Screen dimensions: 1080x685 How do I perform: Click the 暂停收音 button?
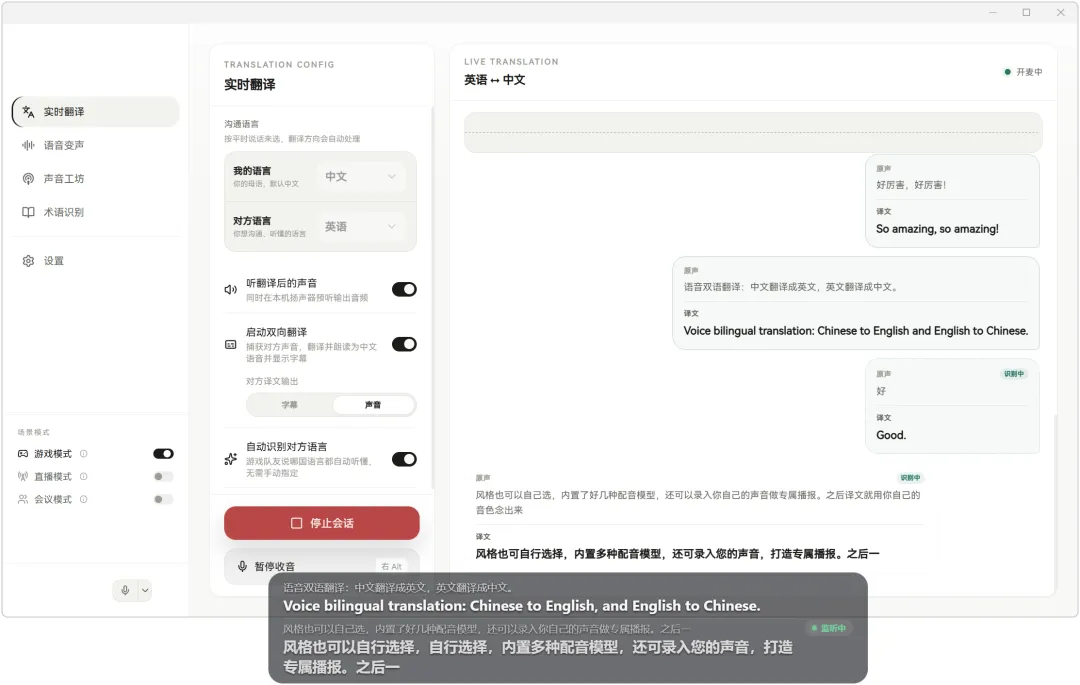pos(322,566)
